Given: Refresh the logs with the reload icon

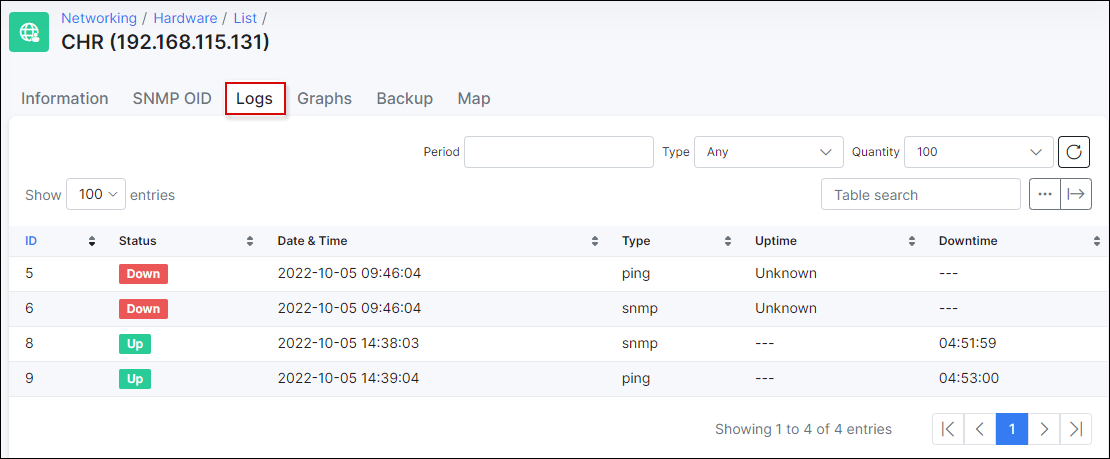Looking at the screenshot, I should click(1074, 152).
